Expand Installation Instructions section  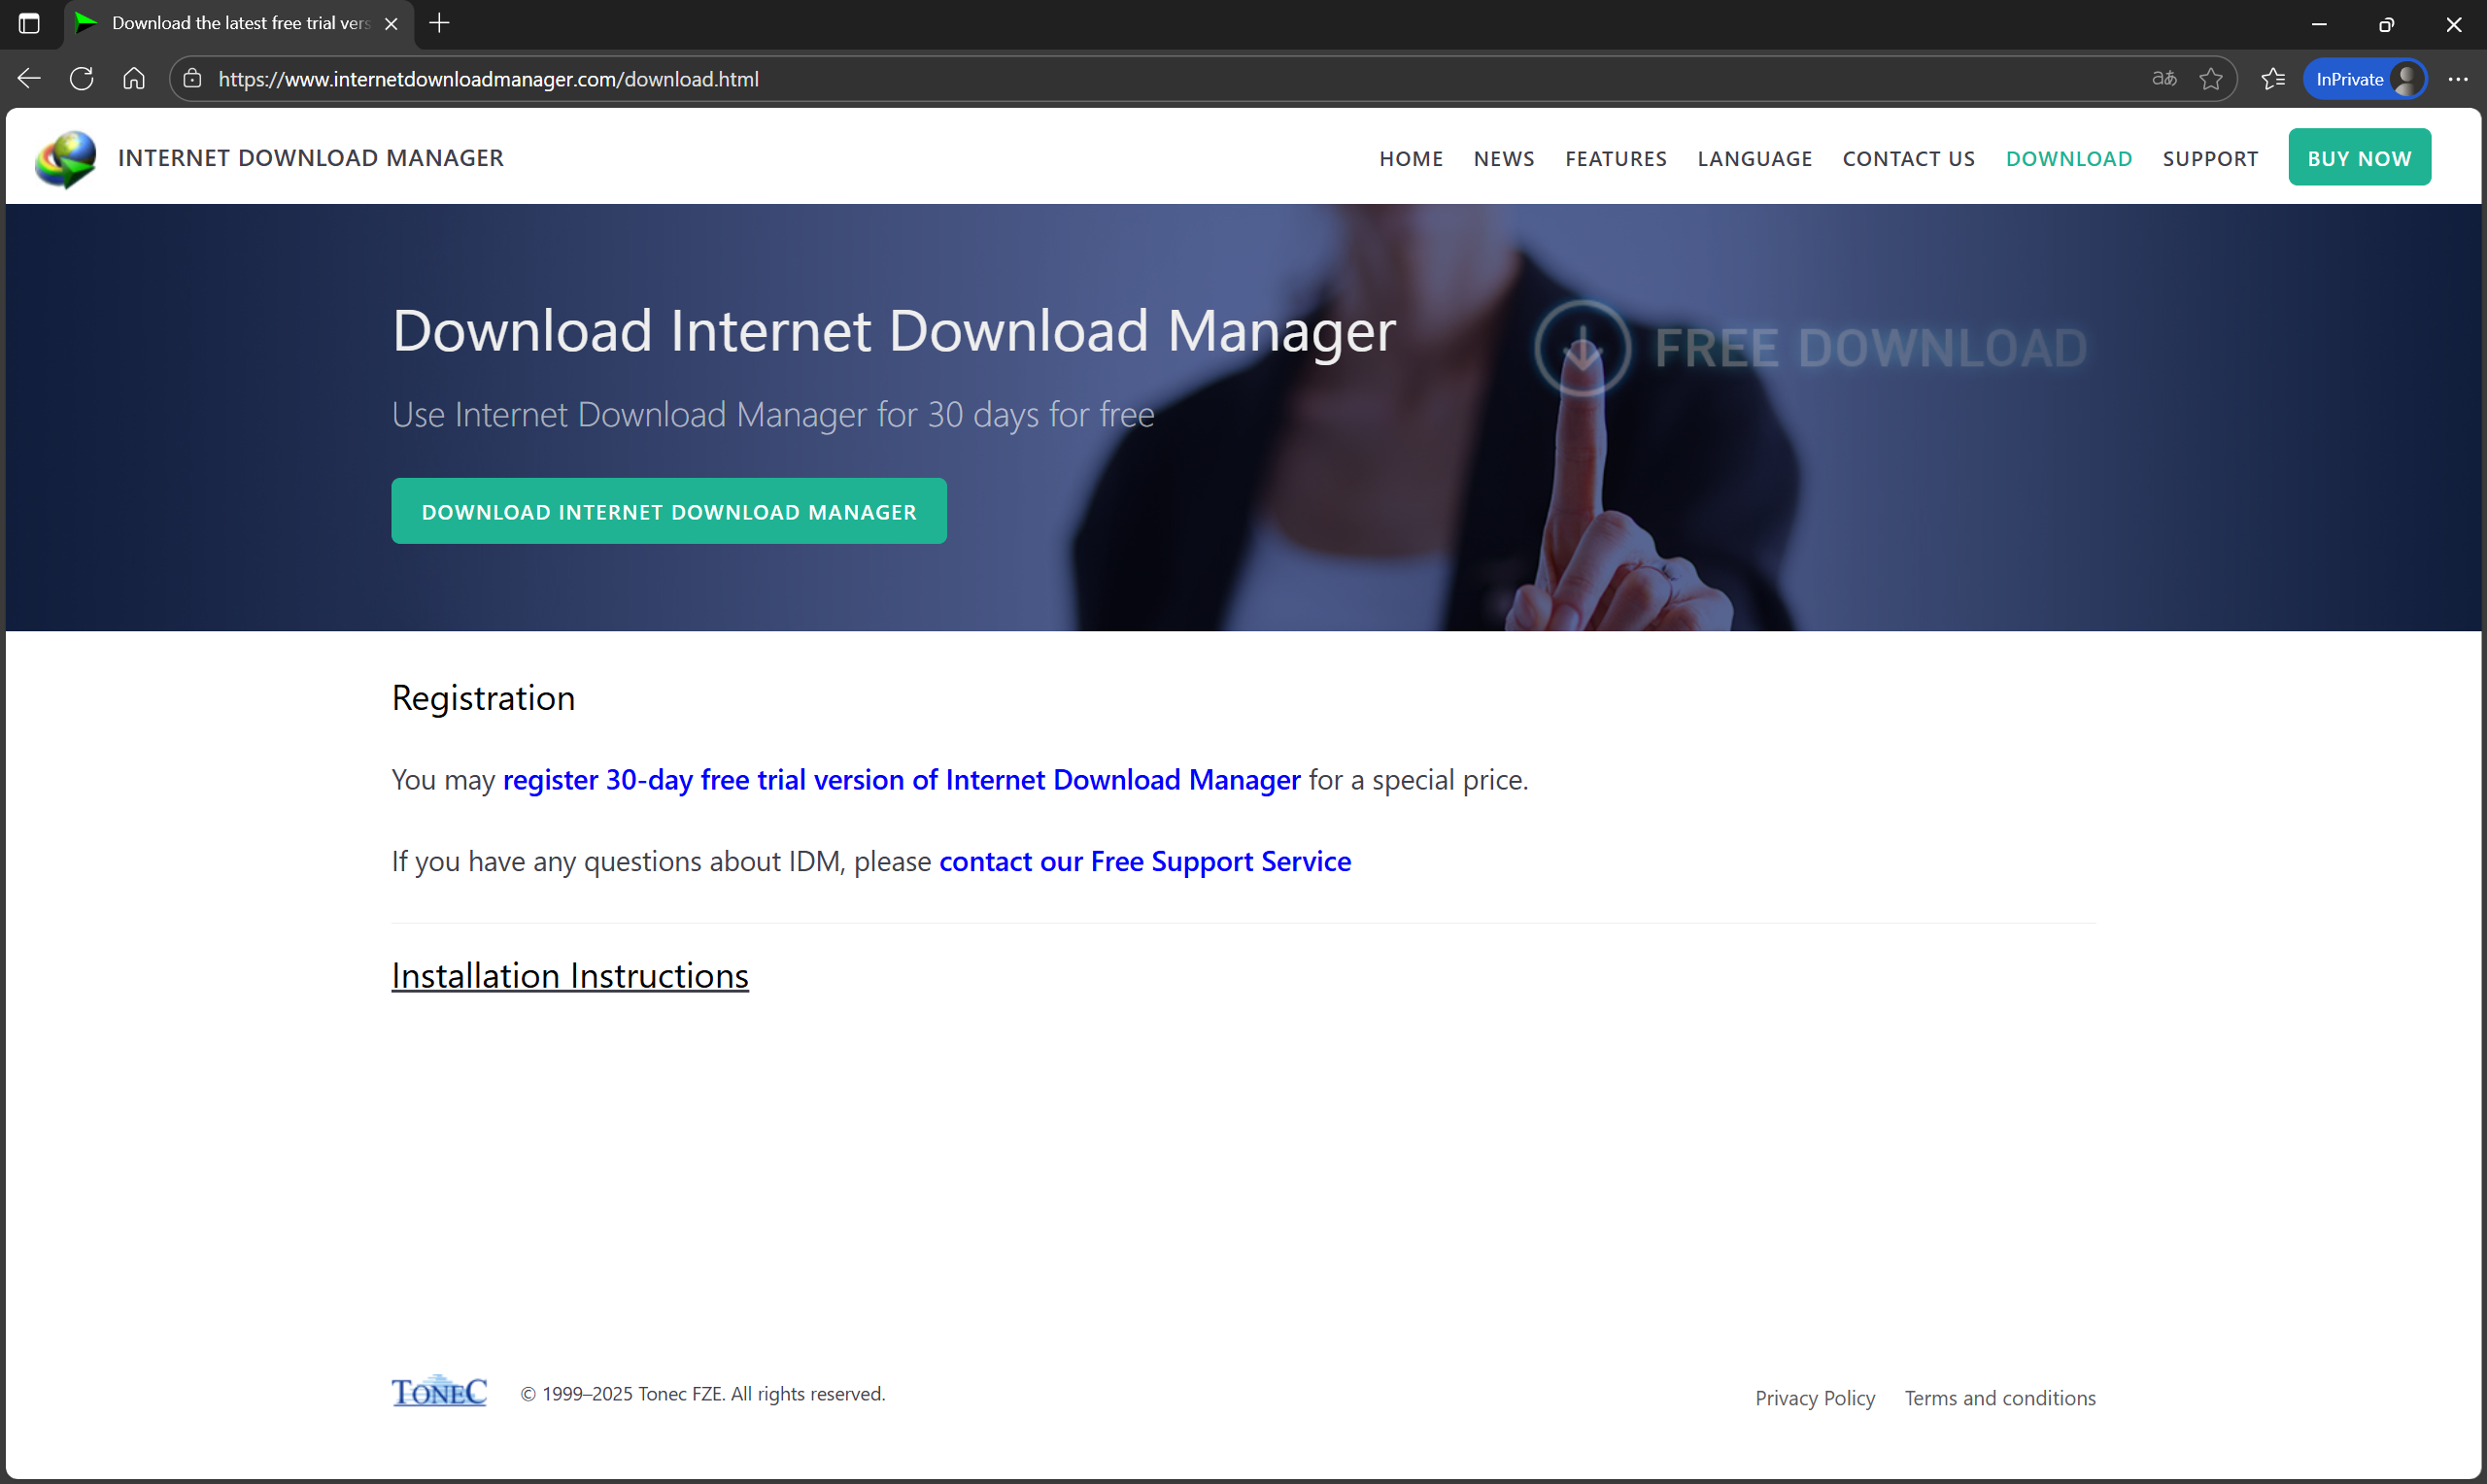tap(569, 975)
